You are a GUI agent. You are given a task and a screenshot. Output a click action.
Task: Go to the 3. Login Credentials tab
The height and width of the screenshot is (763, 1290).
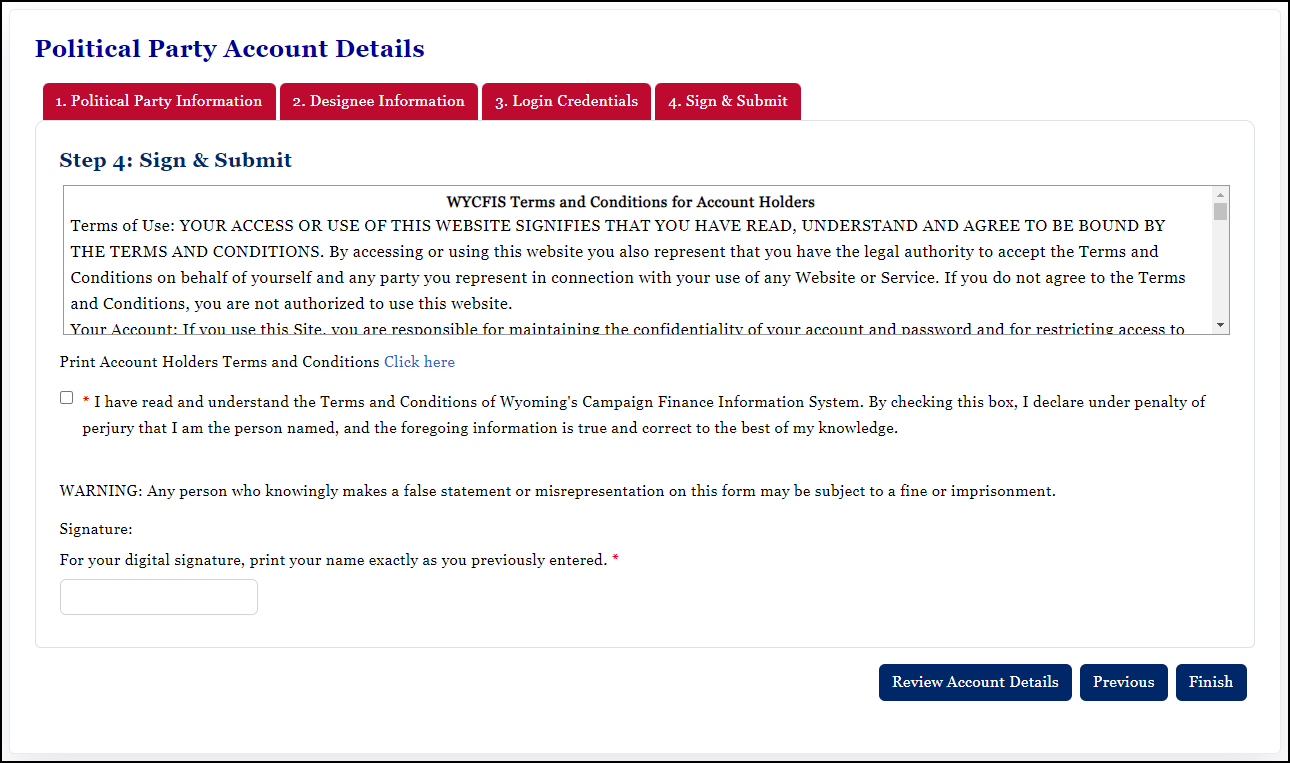(x=566, y=101)
